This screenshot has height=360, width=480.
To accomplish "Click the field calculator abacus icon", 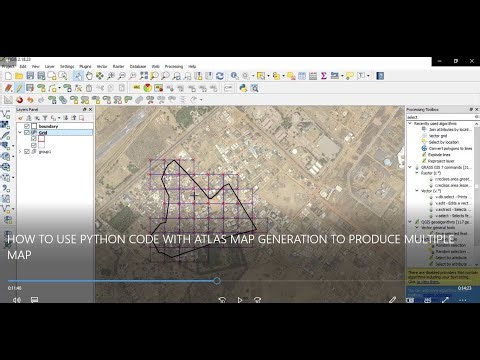I will (x=313, y=76).
